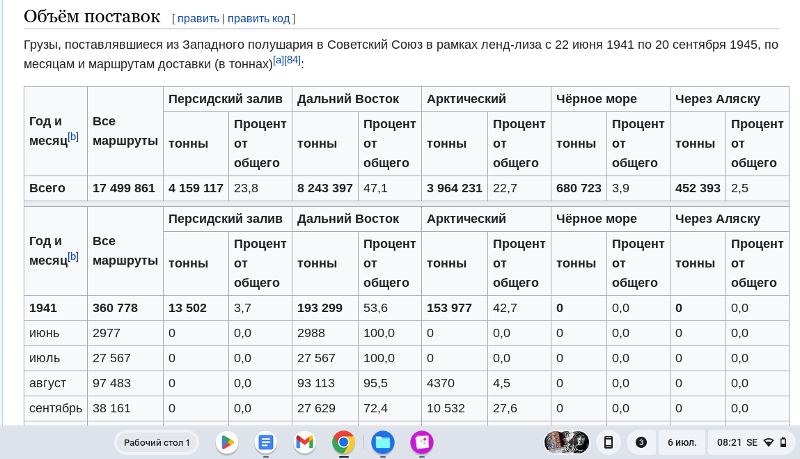Open footnote reference [a] after text
The width and height of the screenshot is (800, 459).
tap(278, 60)
